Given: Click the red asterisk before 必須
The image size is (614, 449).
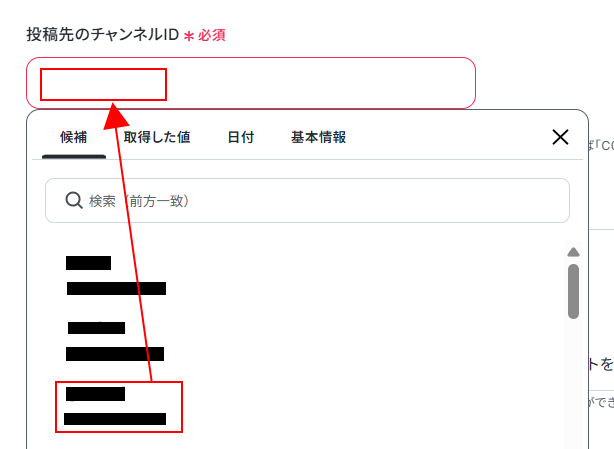Looking at the screenshot, I should (189, 36).
